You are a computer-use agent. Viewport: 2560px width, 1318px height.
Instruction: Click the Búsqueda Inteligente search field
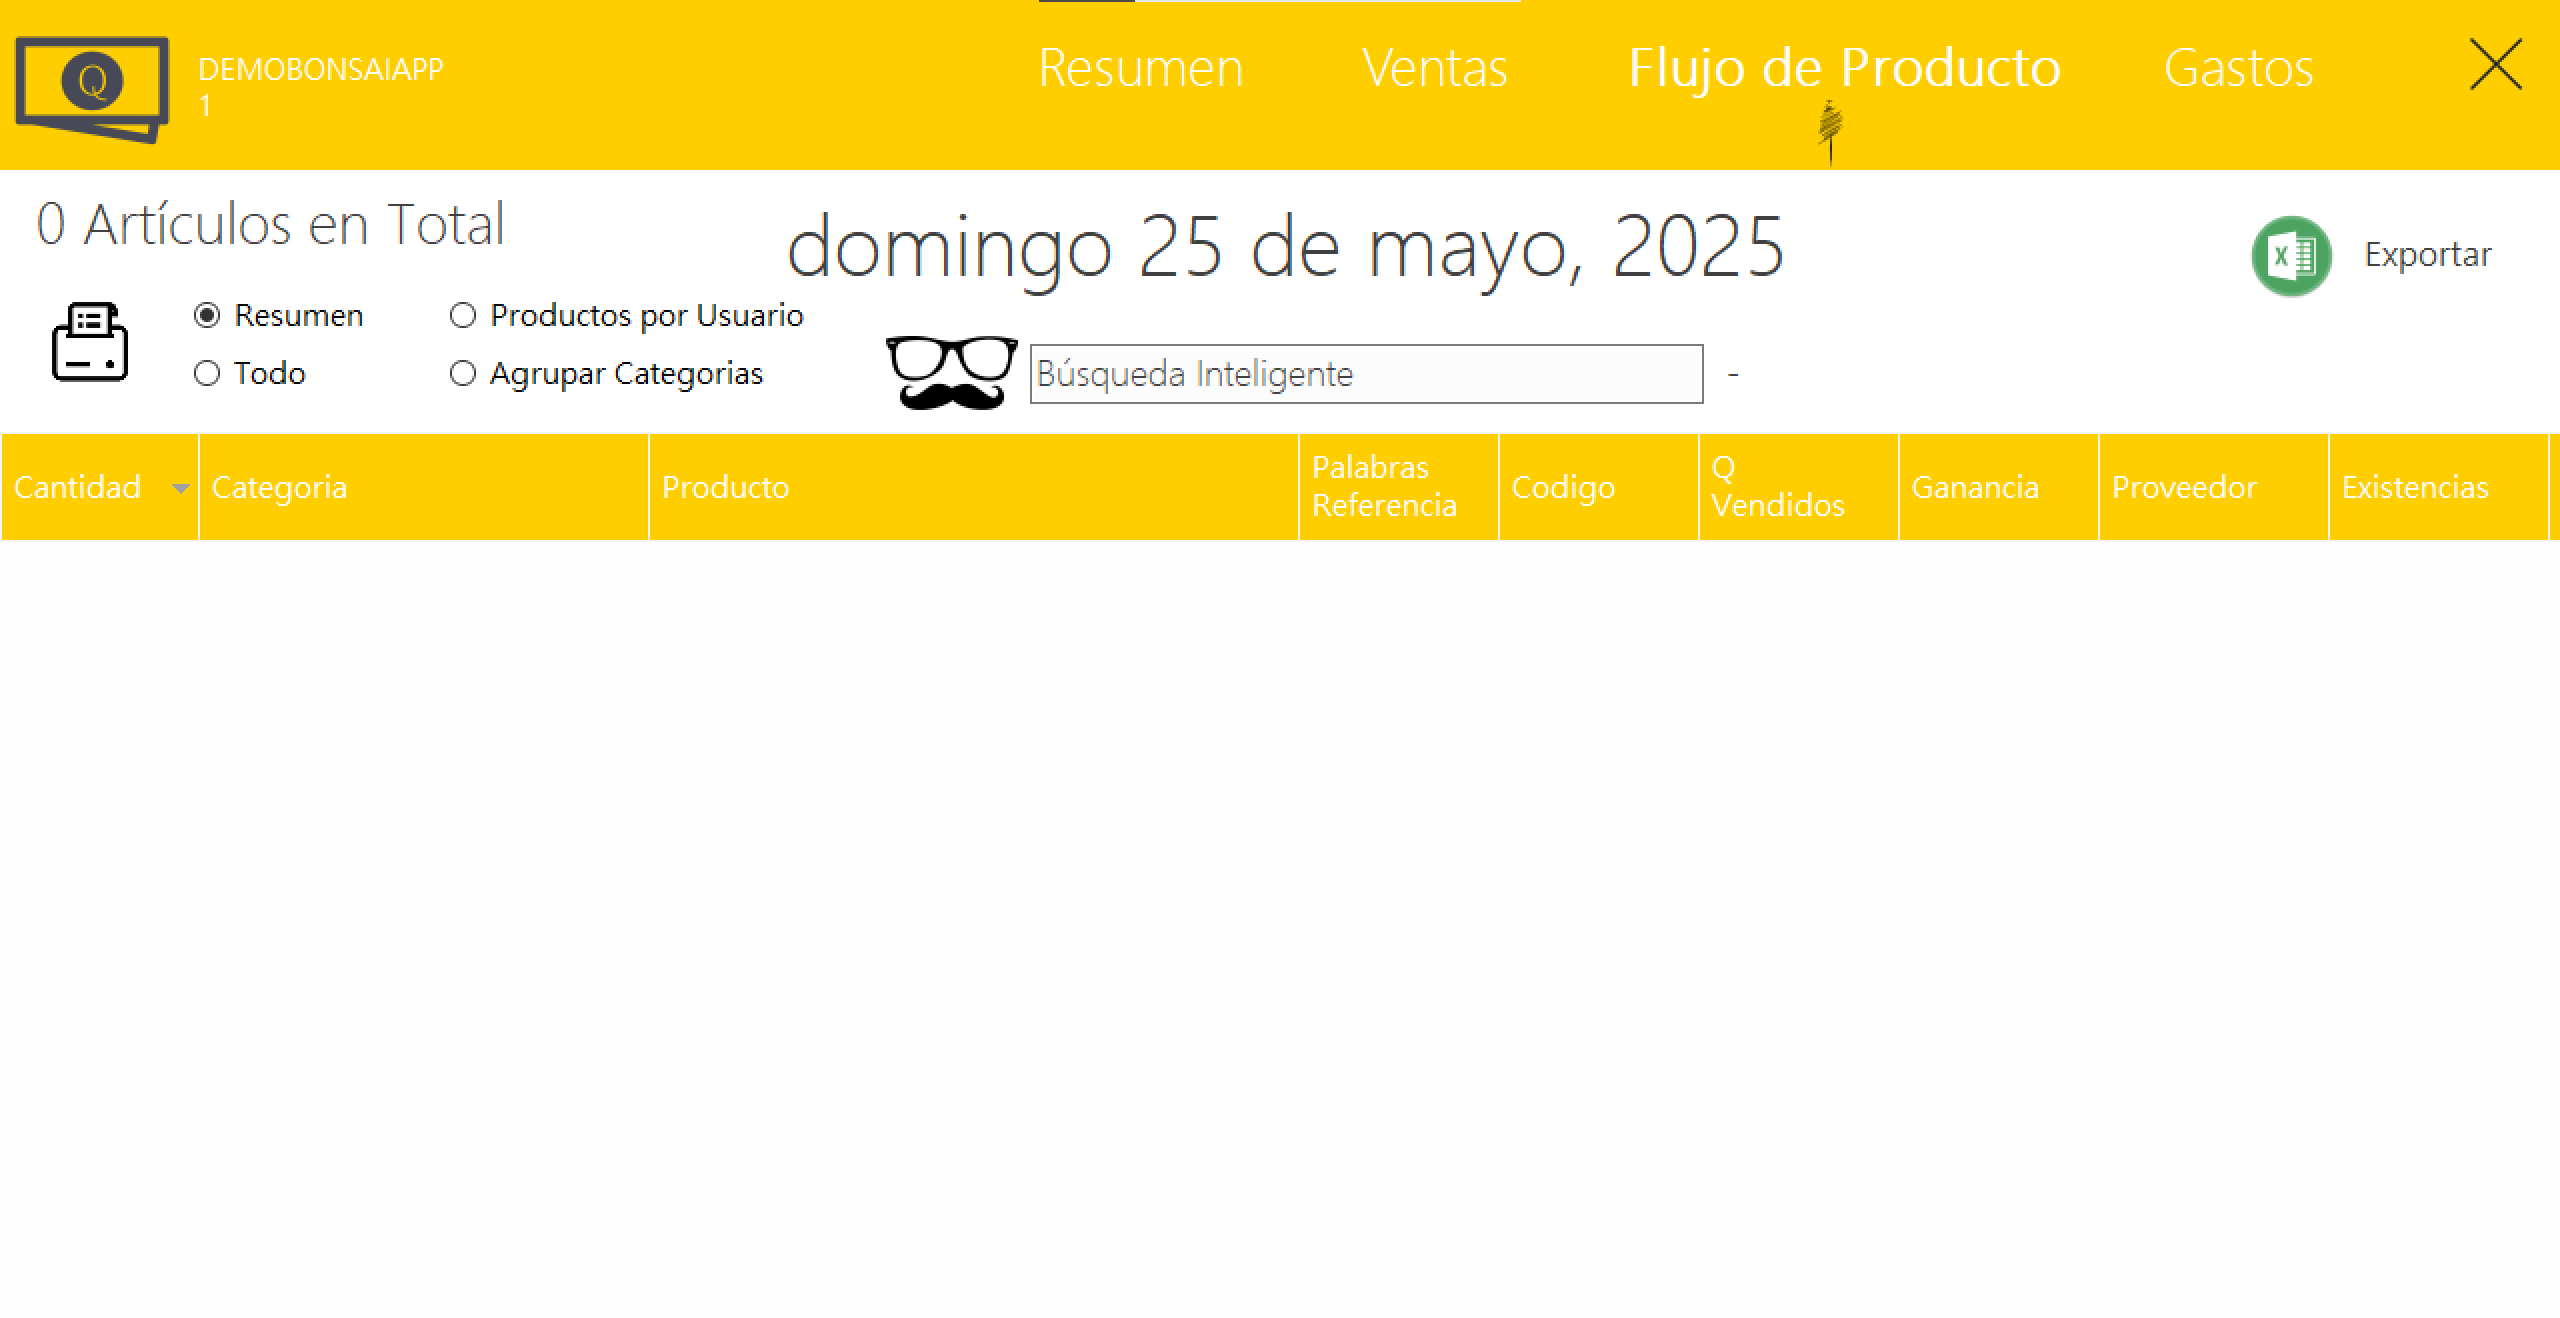pos(1366,374)
